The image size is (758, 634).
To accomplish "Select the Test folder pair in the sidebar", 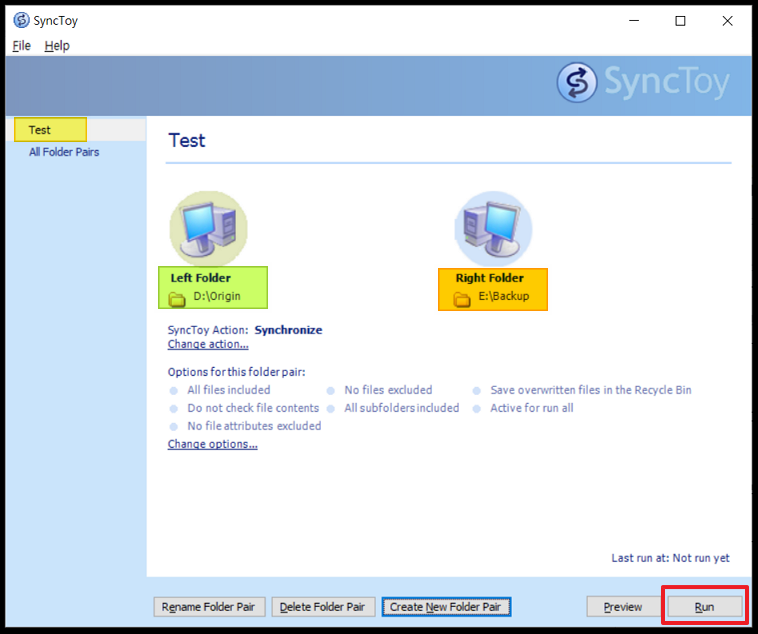I will [40, 130].
